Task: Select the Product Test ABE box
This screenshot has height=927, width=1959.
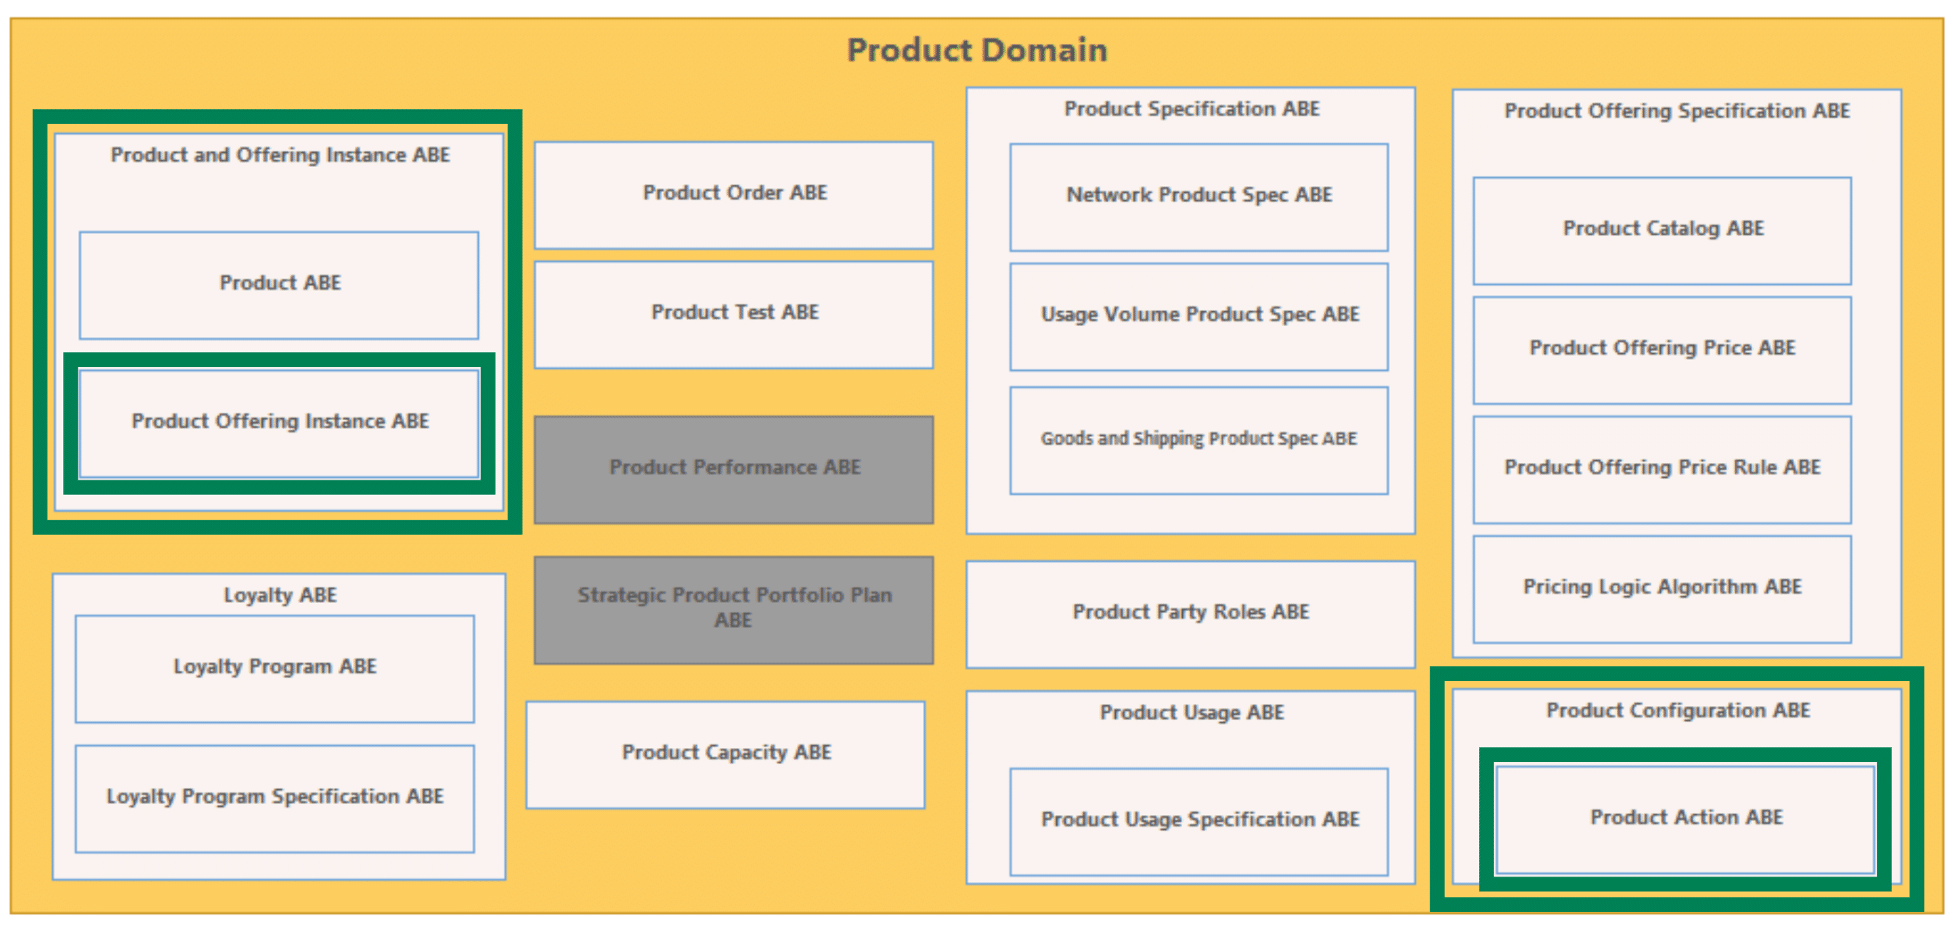Action: pos(734,314)
